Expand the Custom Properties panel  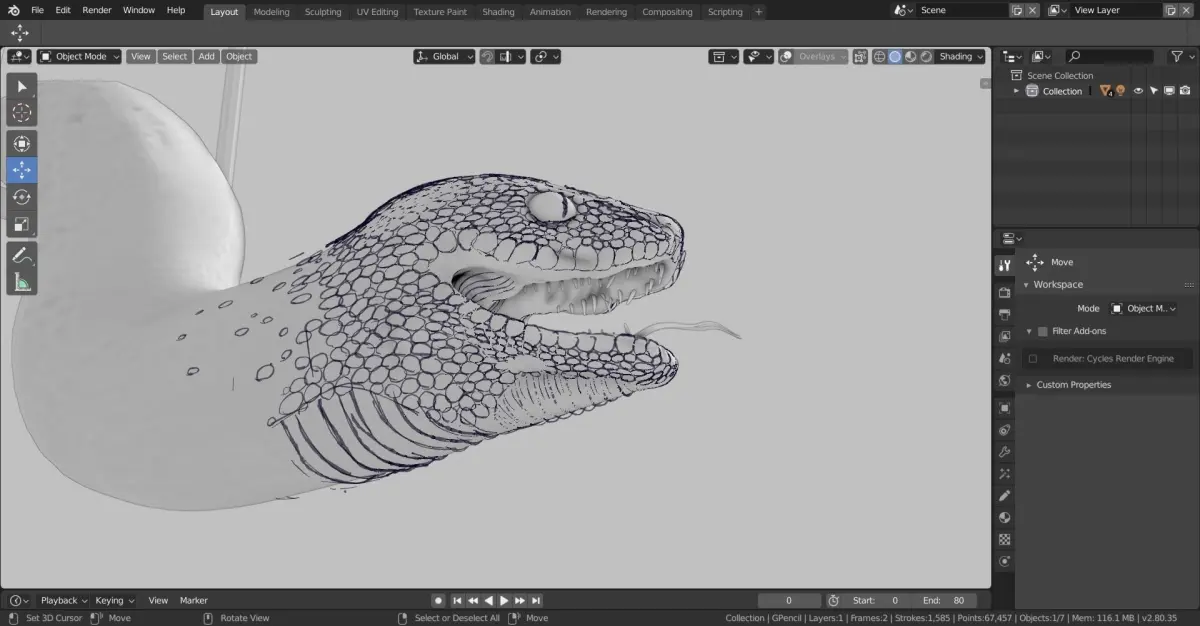[x=1072, y=385]
